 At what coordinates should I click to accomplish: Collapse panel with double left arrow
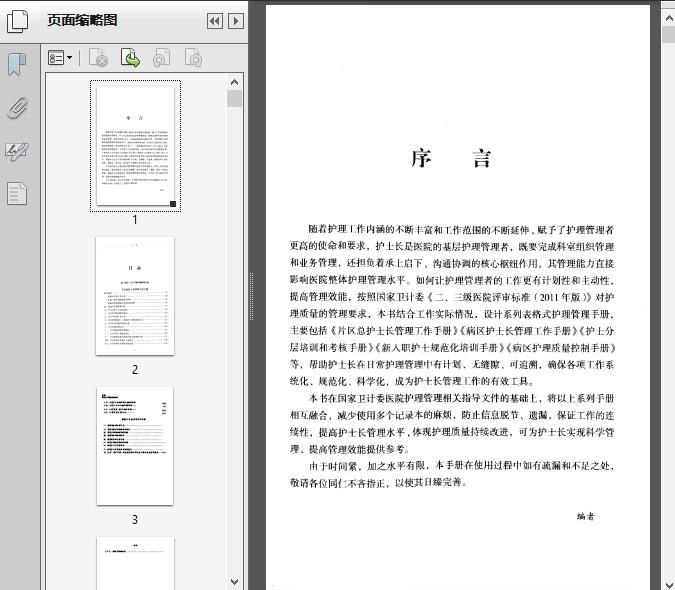(215, 21)
